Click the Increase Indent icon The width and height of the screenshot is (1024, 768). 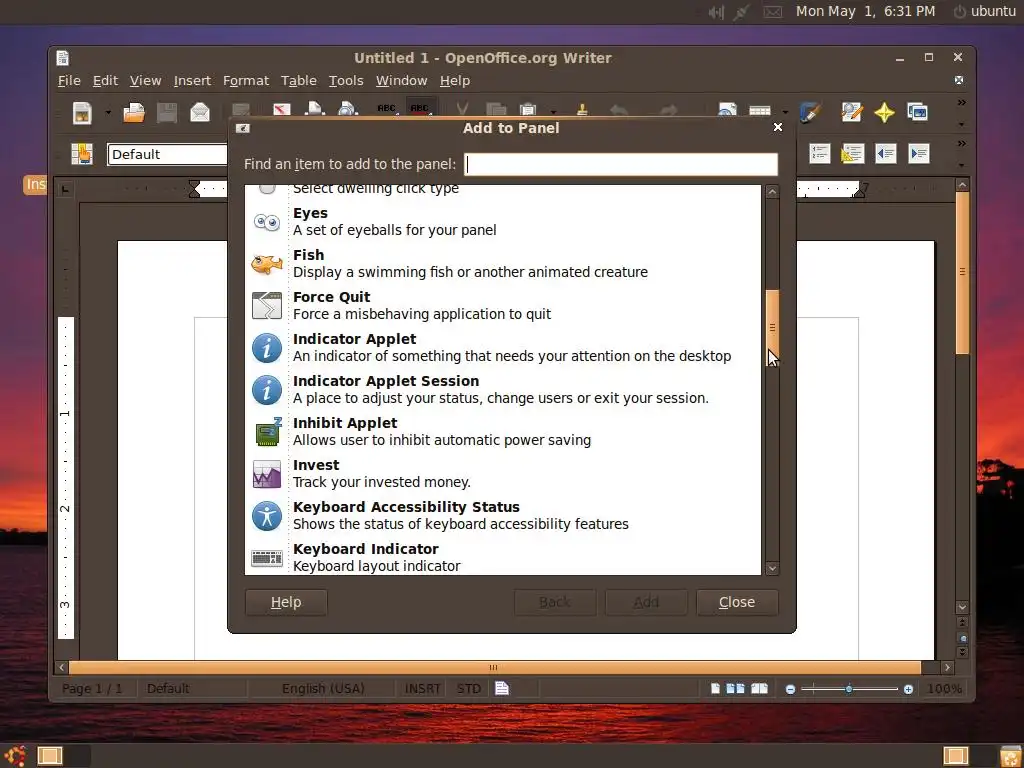[x=919, y=154]
